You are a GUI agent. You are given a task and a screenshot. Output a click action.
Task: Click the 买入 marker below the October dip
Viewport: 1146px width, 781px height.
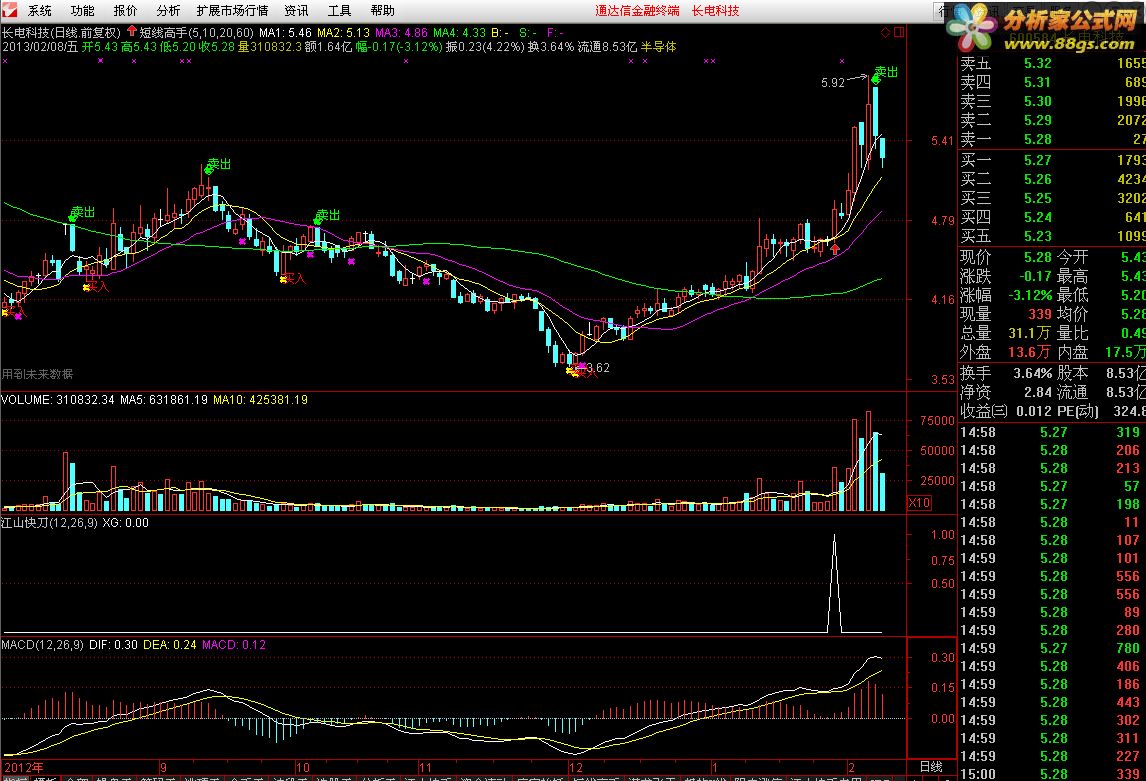click(x=294, y=278)
